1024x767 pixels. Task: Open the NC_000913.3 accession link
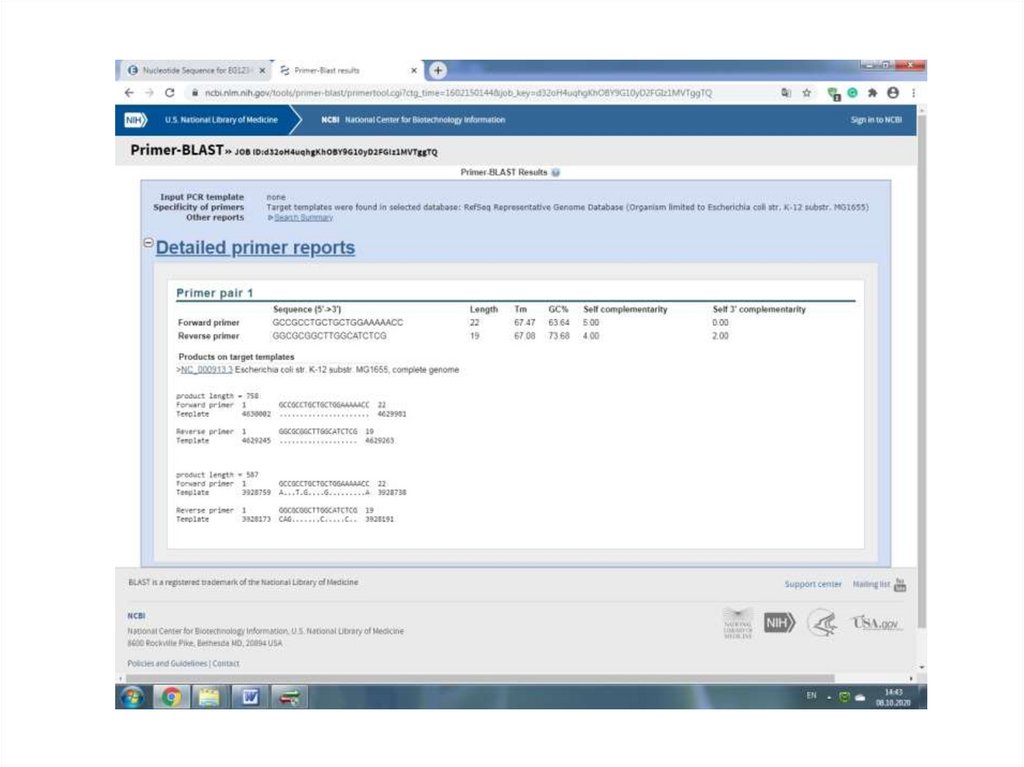pos(206,370)
